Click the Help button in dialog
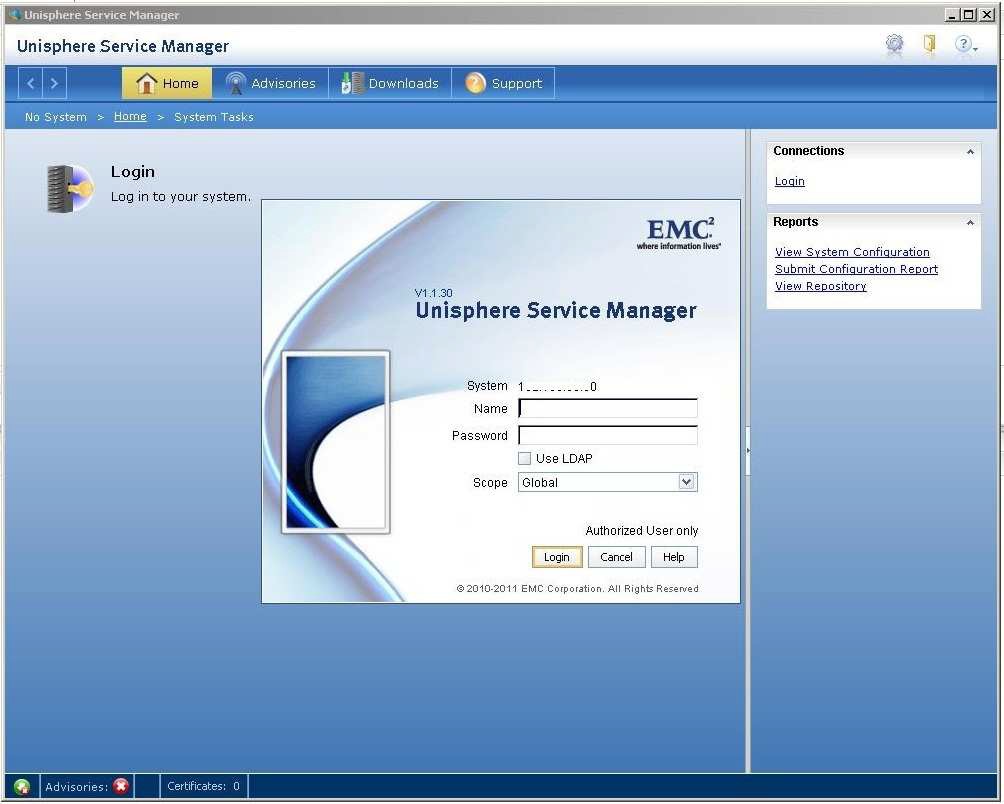 point(674,557)
